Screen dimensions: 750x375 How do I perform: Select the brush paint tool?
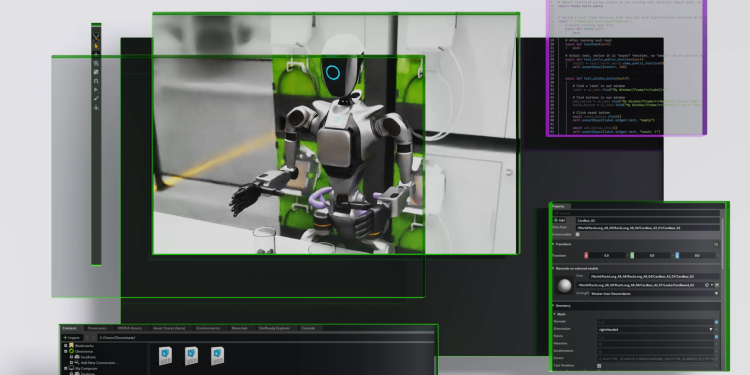(x=96, y=99)
